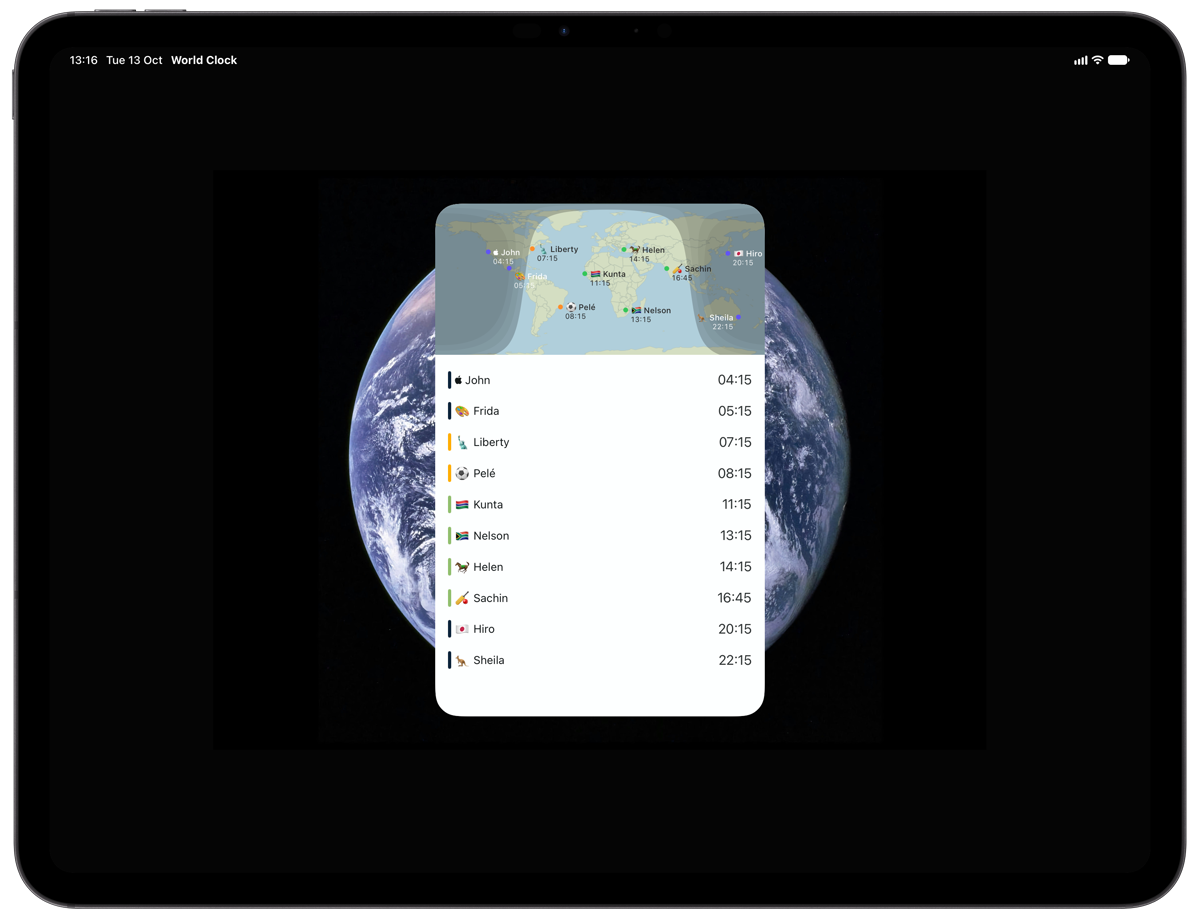This screenshot has width=1200, height=920.
Task: Tap the cricket bat emoji beside Sachin in the list
Action: pos(461,598)
